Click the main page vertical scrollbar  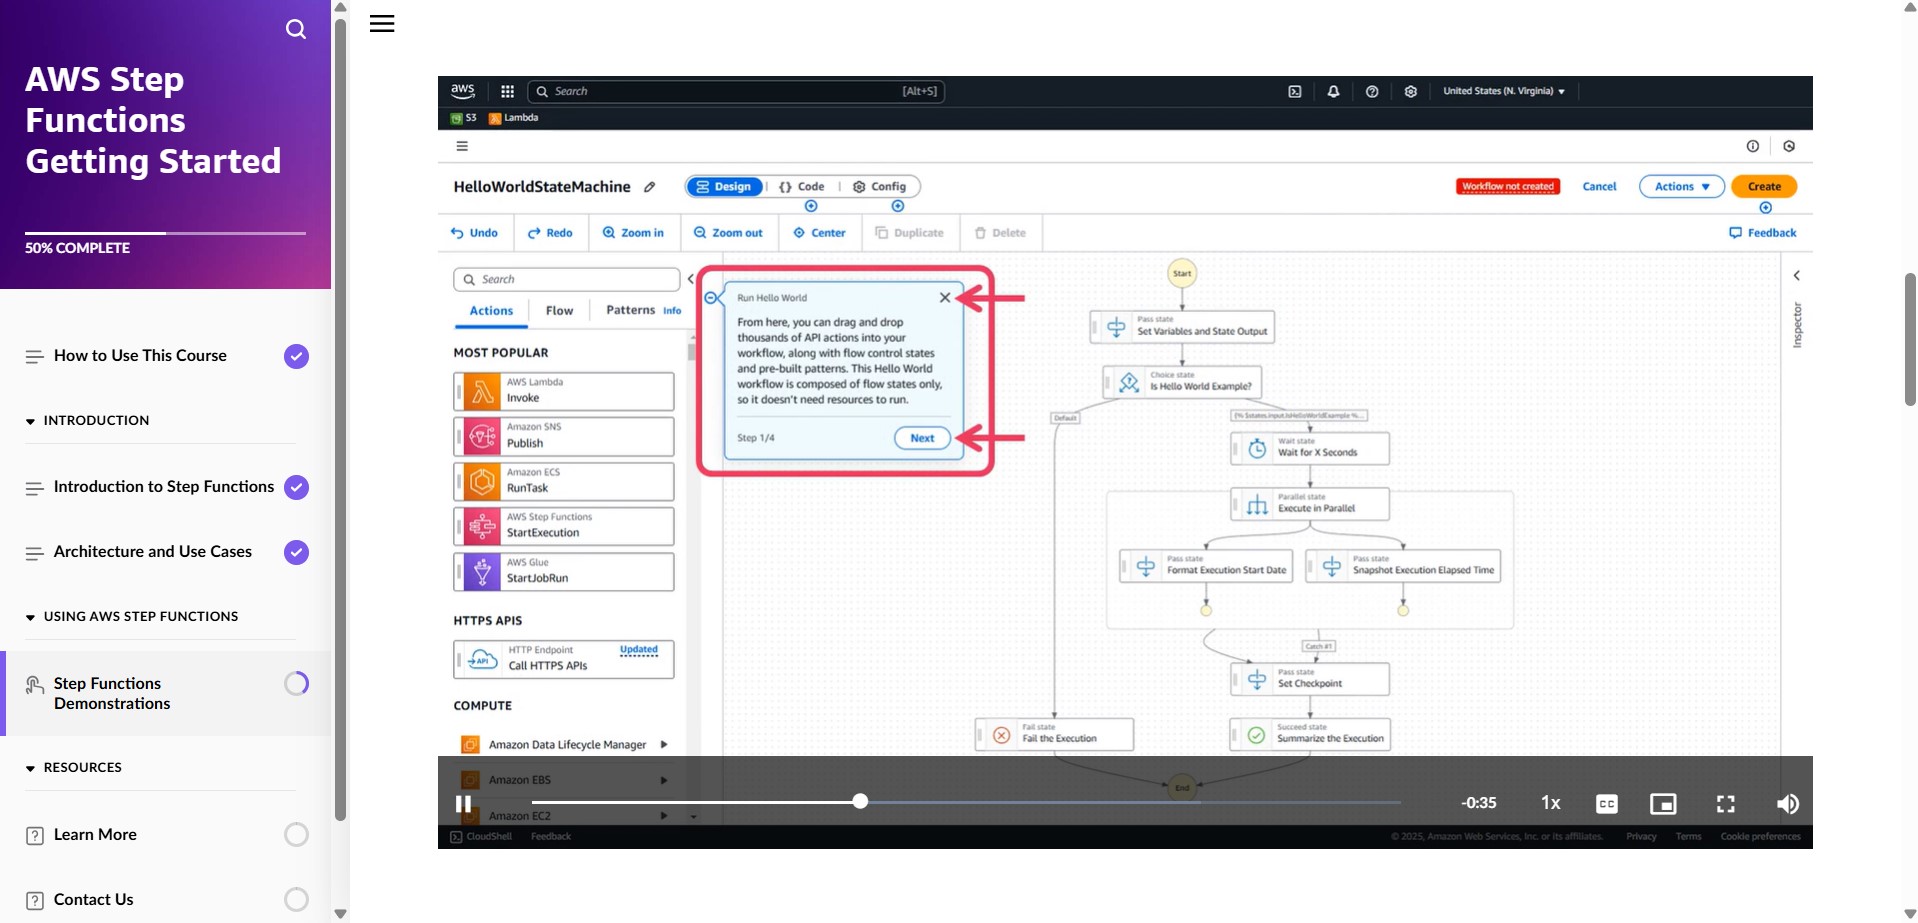click(1910, 340)
